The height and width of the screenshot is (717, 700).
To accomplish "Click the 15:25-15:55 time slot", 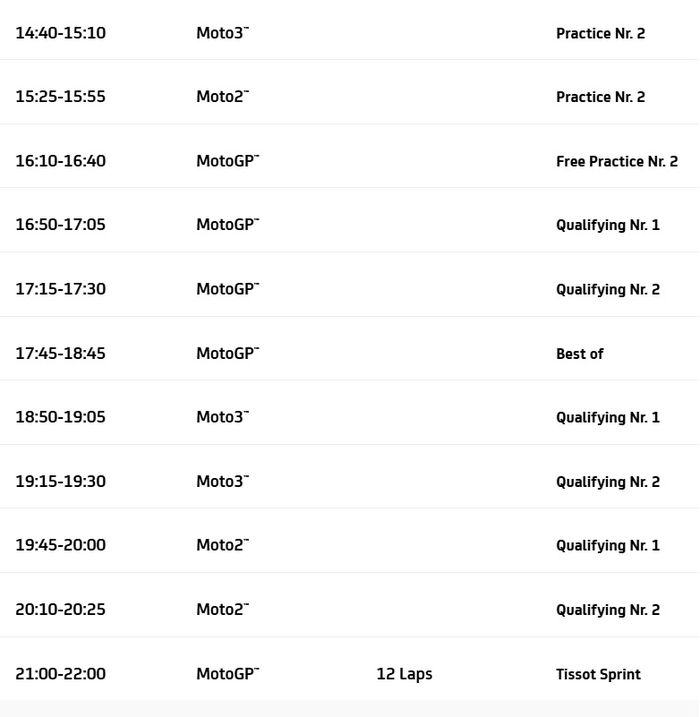I will [x=60, y=97].
